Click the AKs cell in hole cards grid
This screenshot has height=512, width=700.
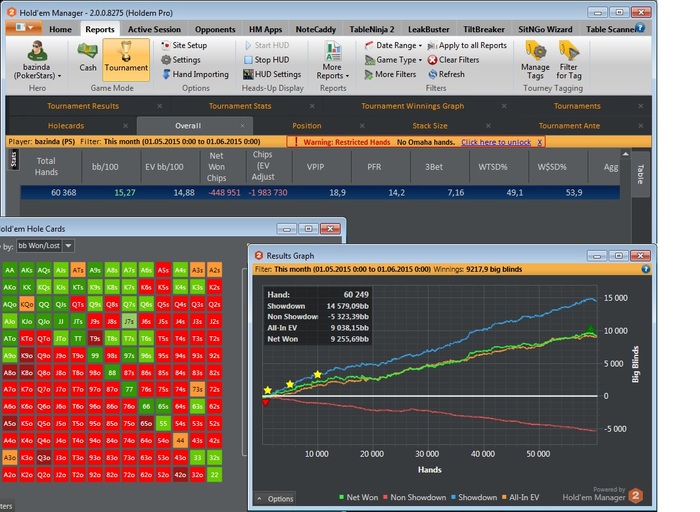pos(26,270)
